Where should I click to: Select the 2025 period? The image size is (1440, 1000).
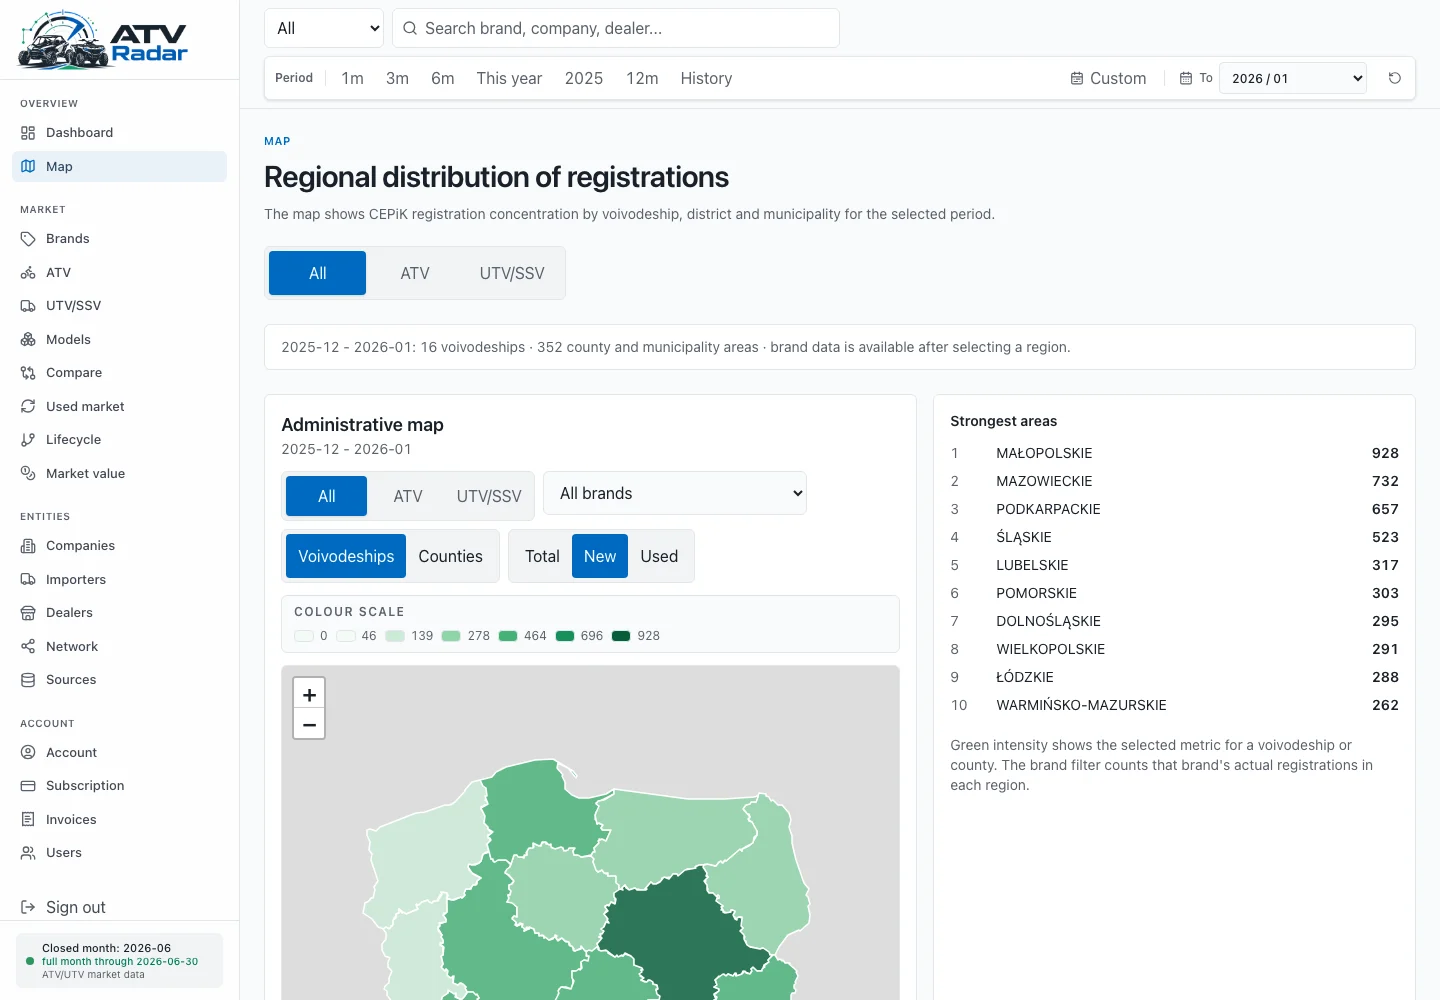pyautogui.click(x=584, y=78)
